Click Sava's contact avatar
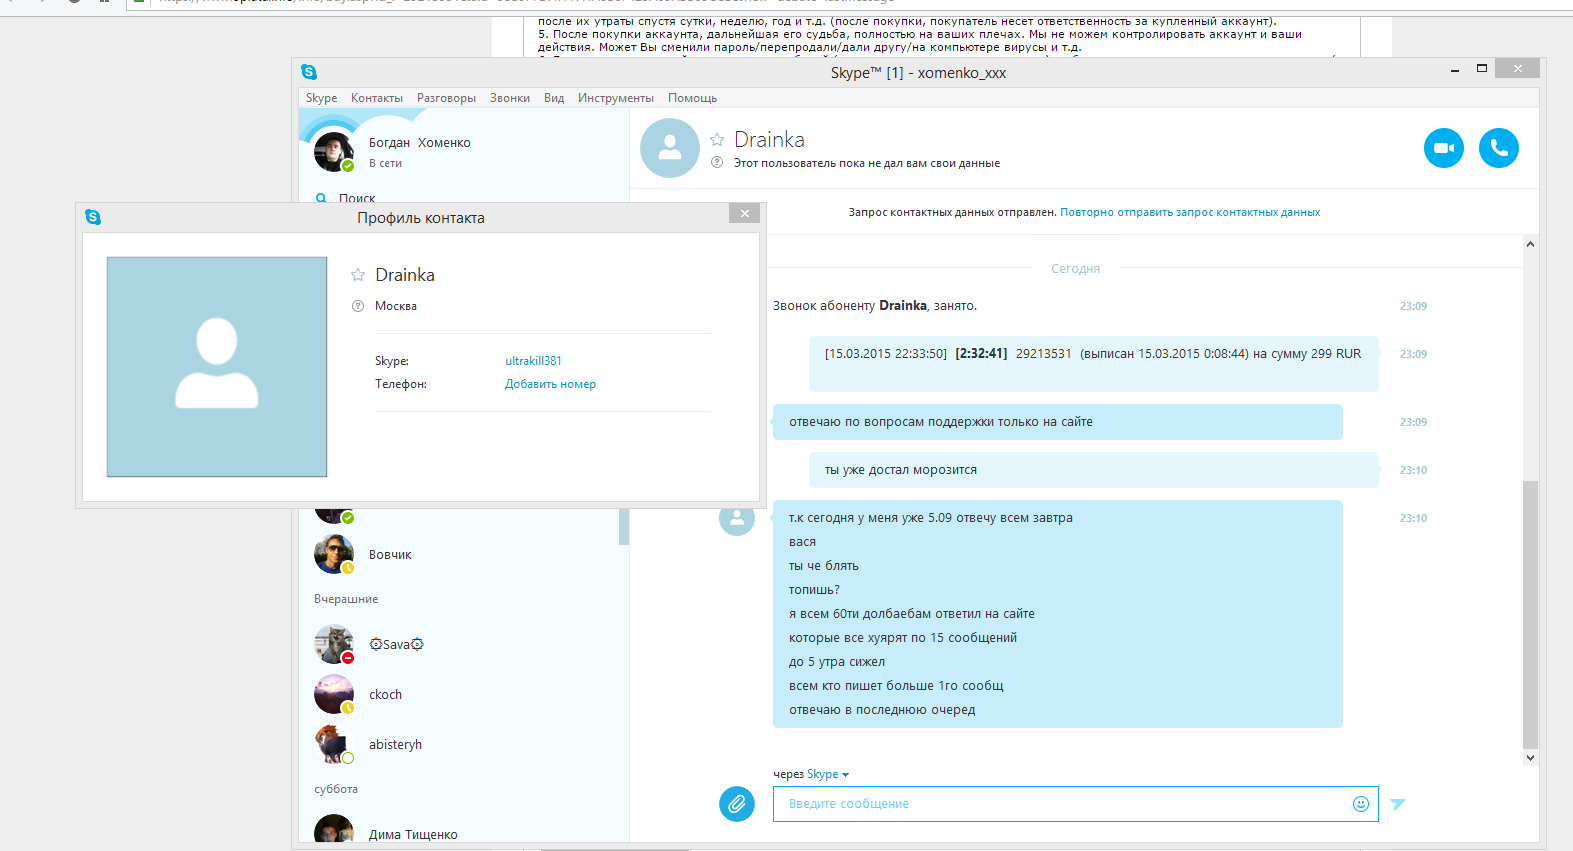Screen dimensions: 1573x851 click(x=334, y=644)
